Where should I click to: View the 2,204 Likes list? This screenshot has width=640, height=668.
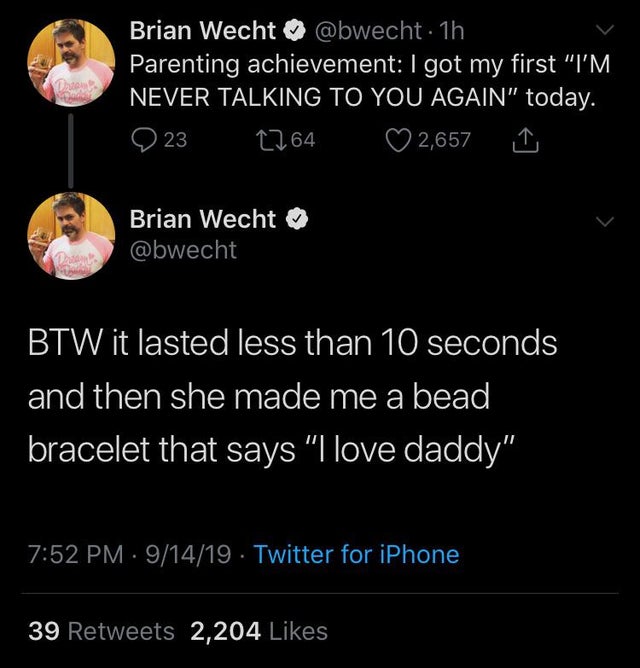(259, 630)
